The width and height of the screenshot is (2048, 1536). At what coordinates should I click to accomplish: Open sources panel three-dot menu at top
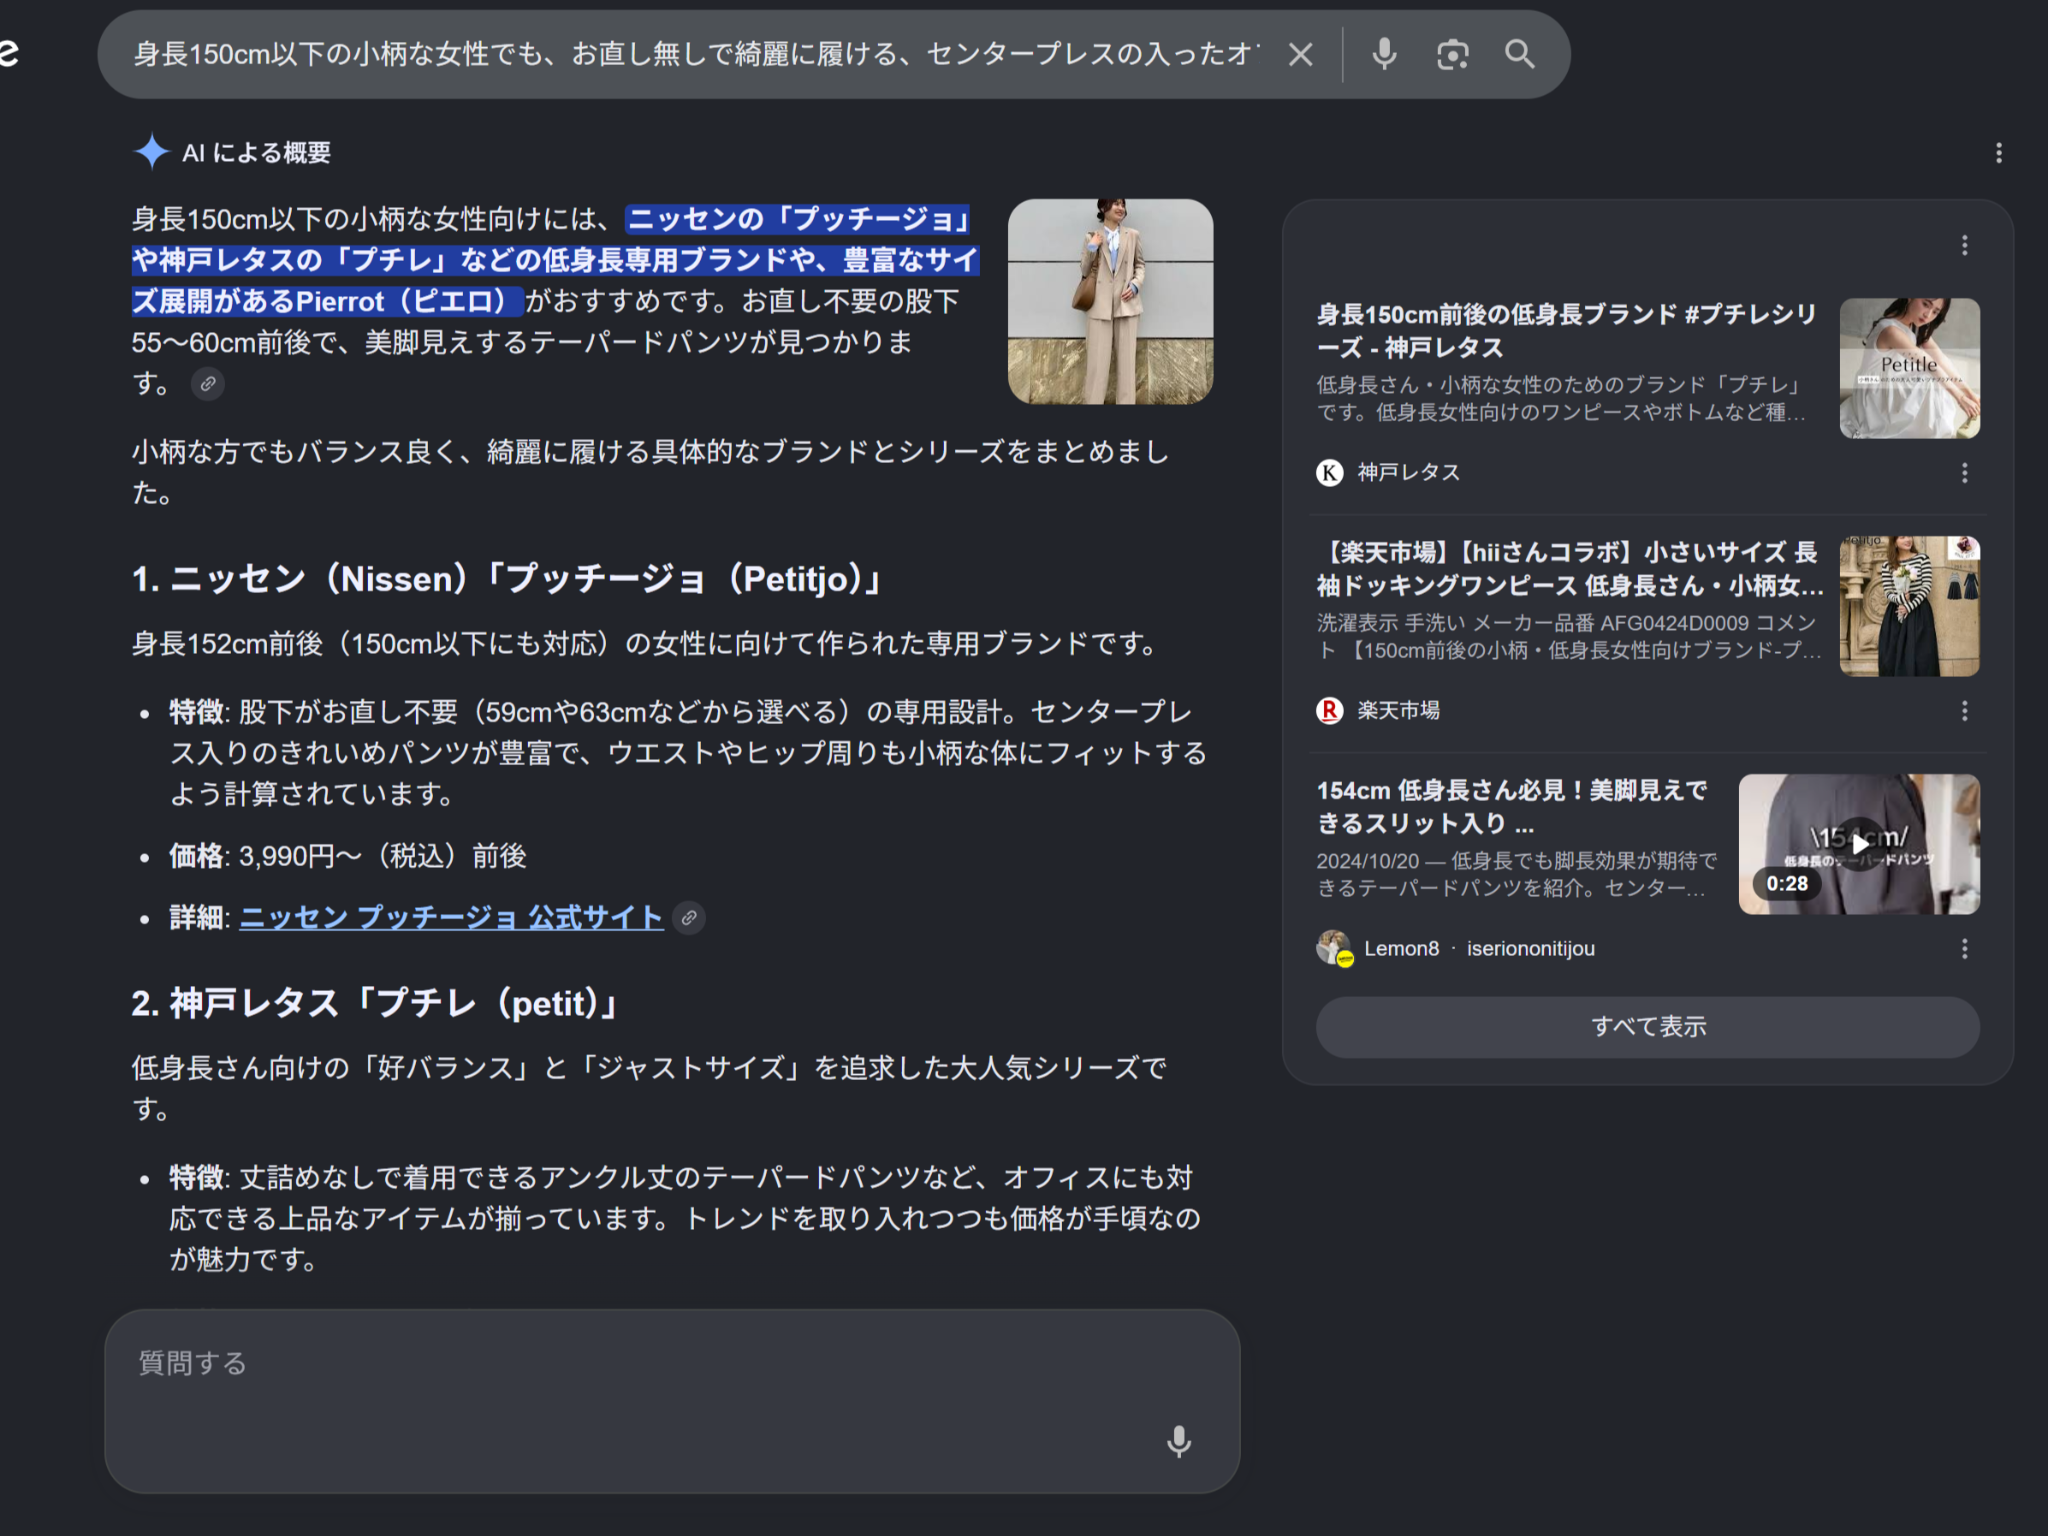pos(1964,246)
